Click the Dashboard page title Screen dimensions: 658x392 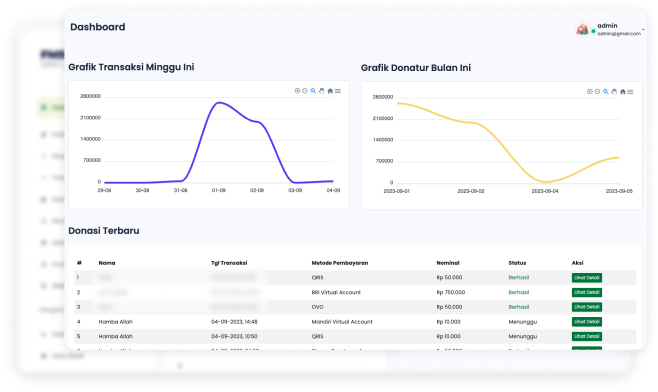tap(97, 27)
